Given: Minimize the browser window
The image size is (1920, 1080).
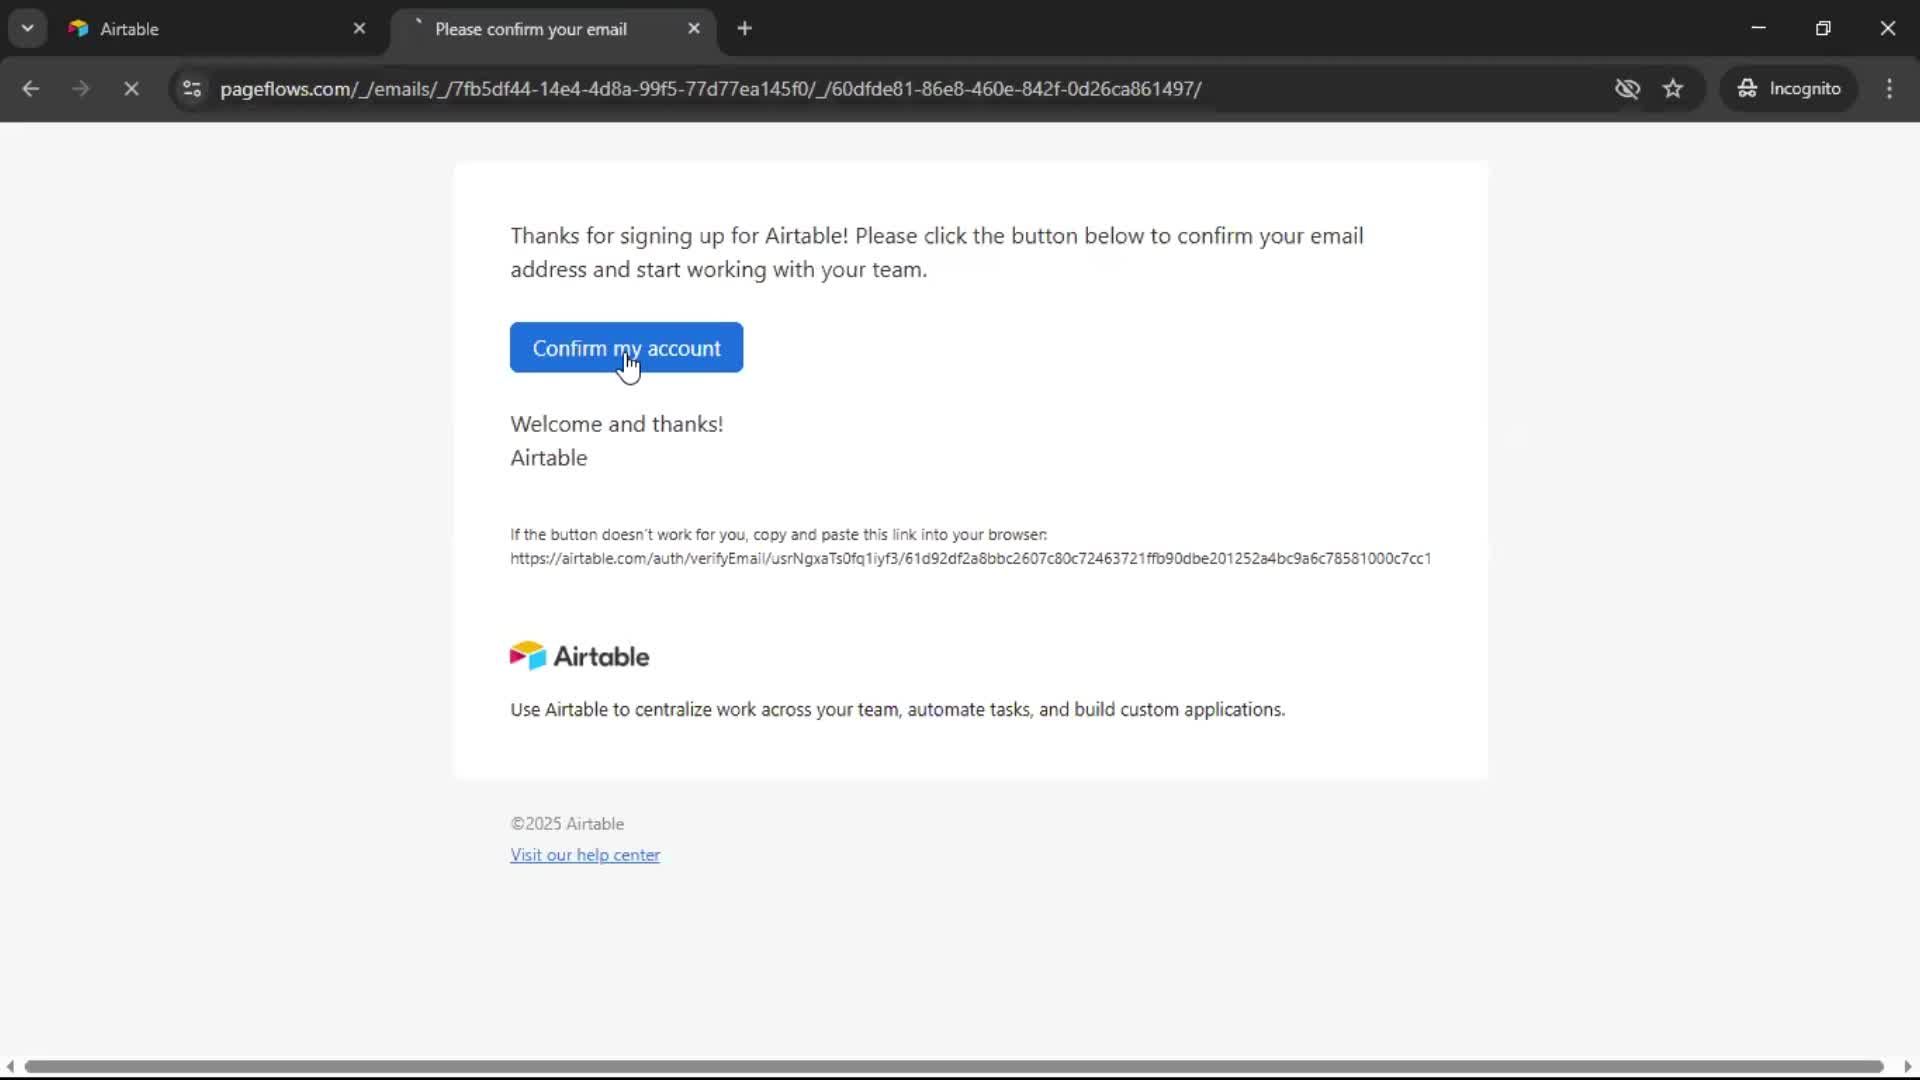Looking at the screenshot, I should tap(1758, 28).
